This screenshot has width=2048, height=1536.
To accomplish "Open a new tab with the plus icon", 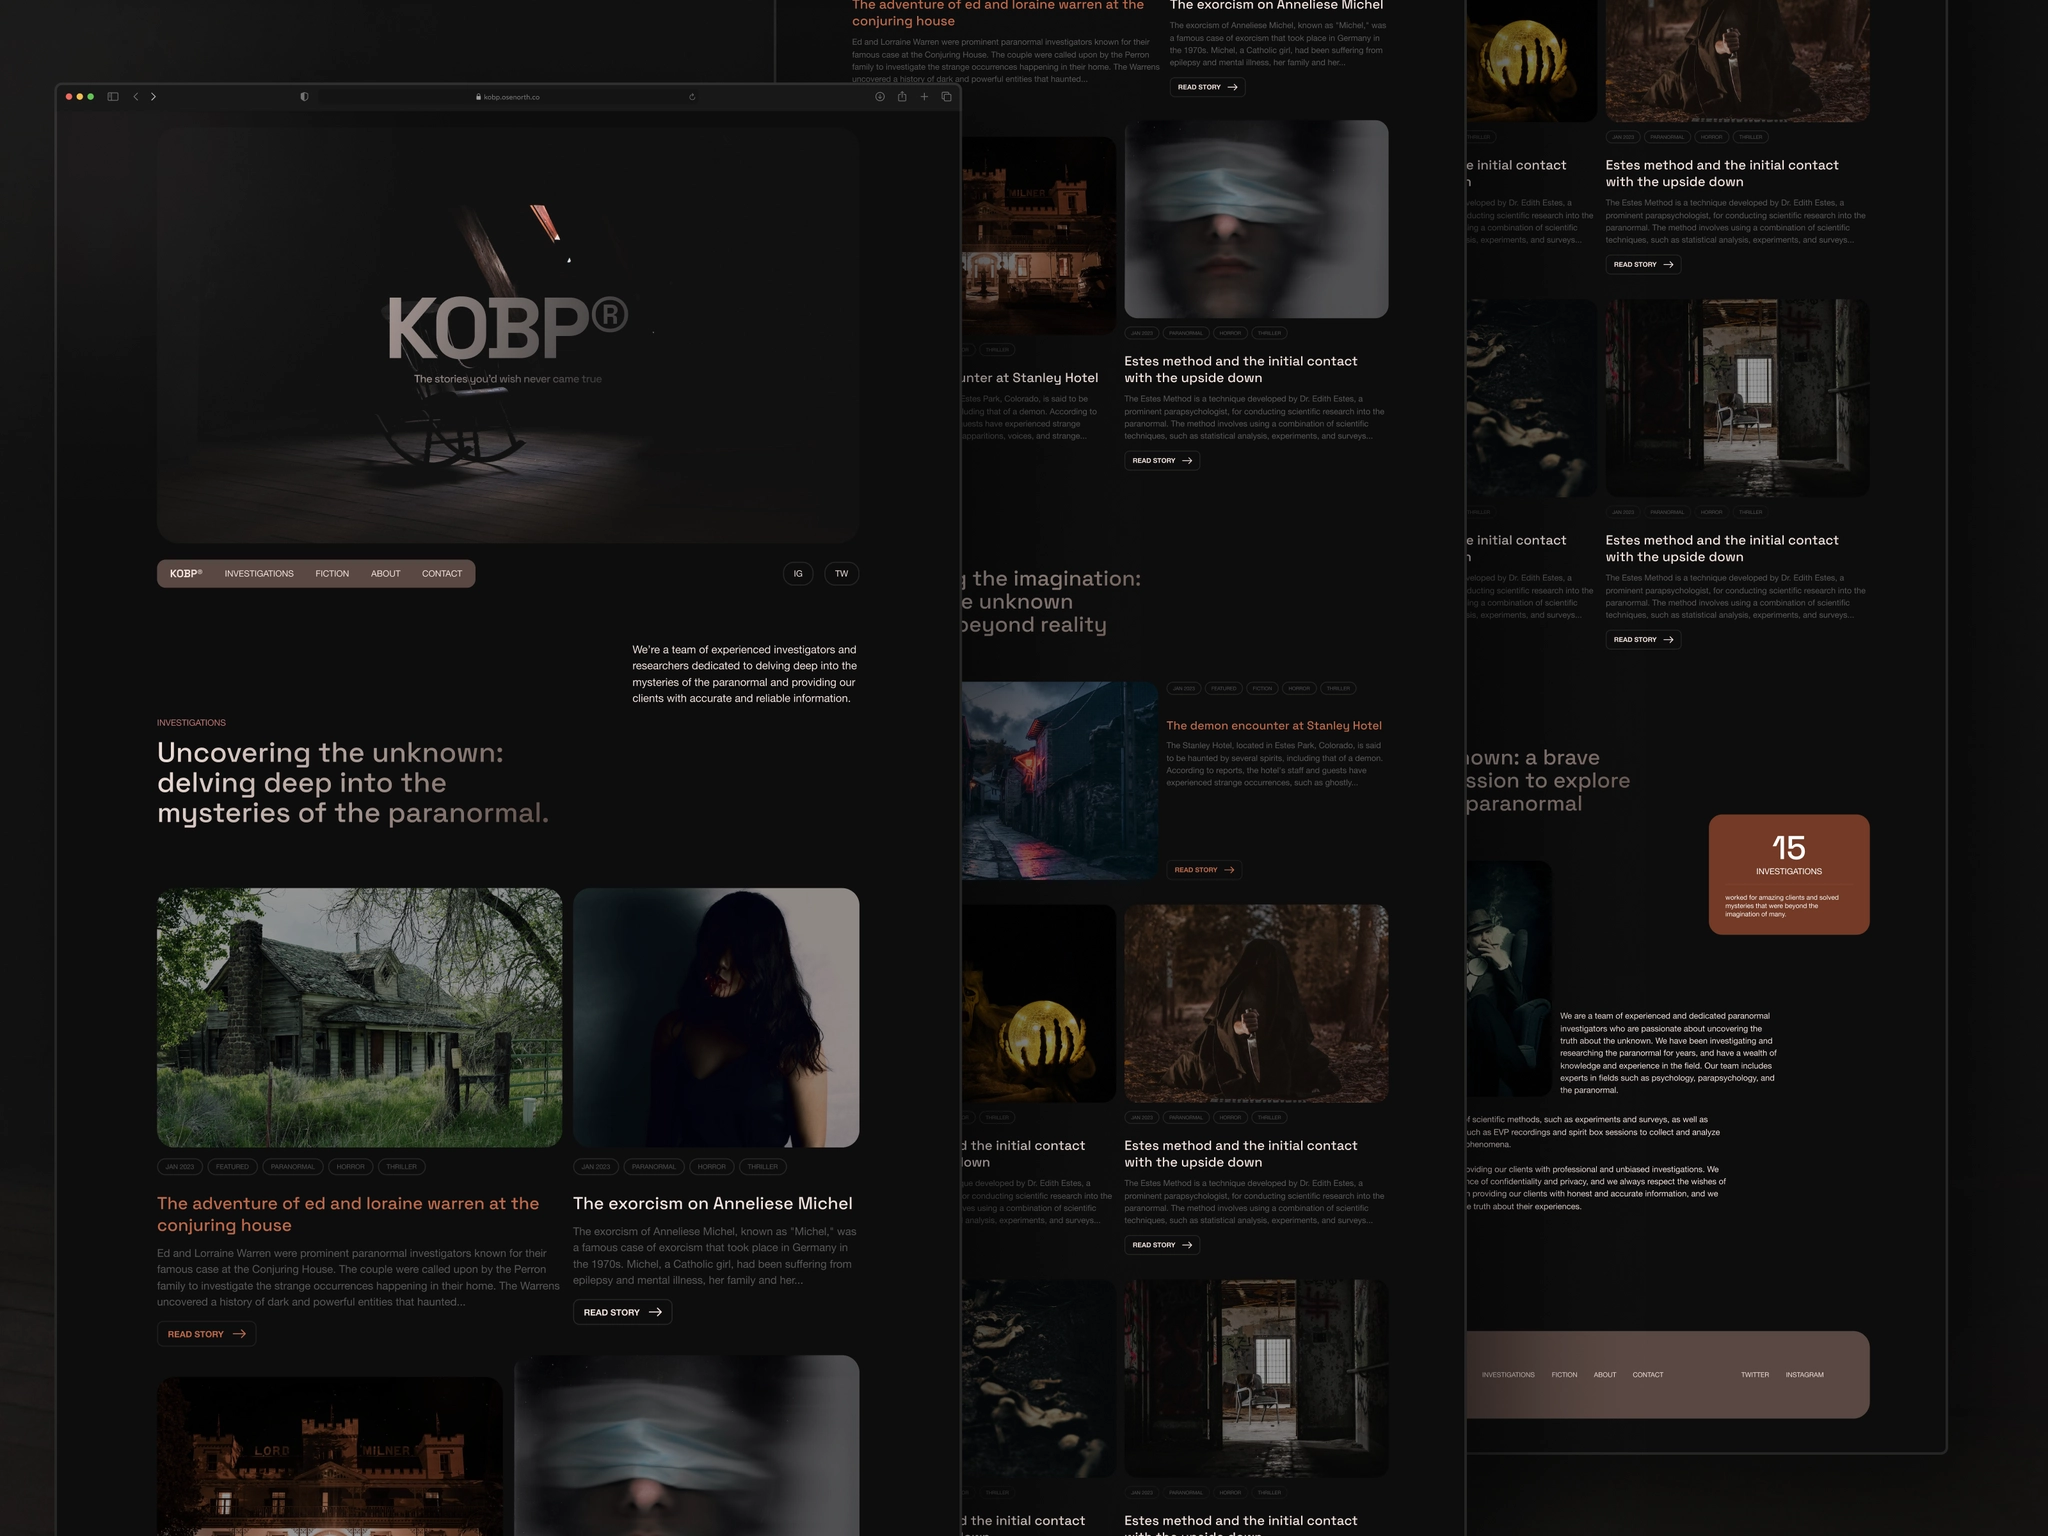I will coord(924,96).
